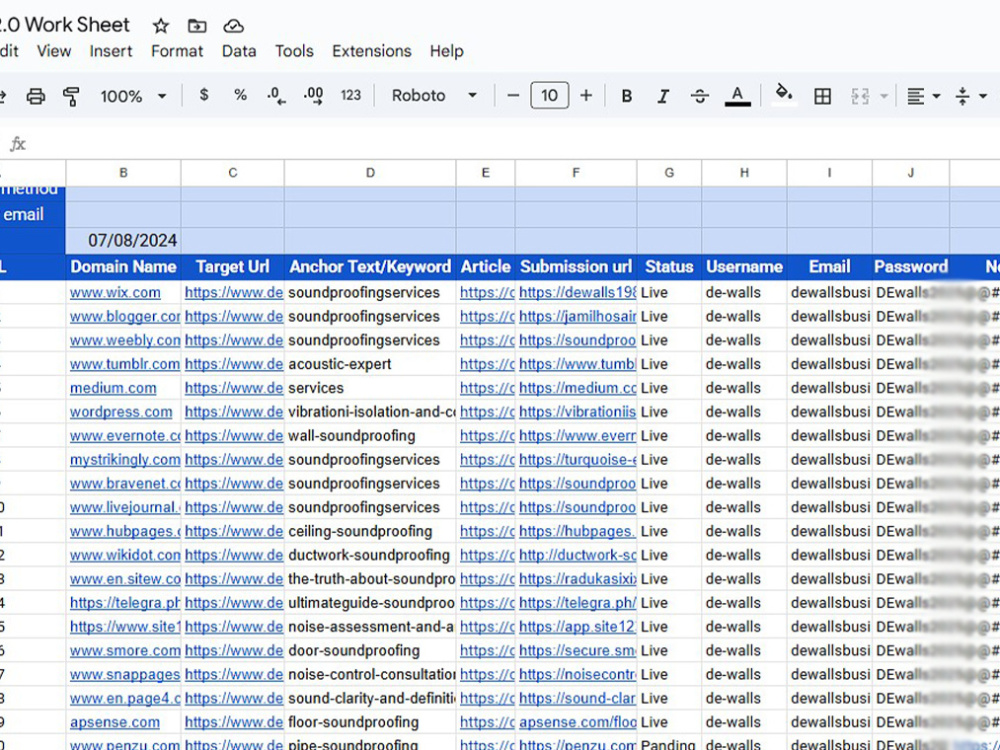
Task: Check the cloud document status icon
Action: pos(233,26)
